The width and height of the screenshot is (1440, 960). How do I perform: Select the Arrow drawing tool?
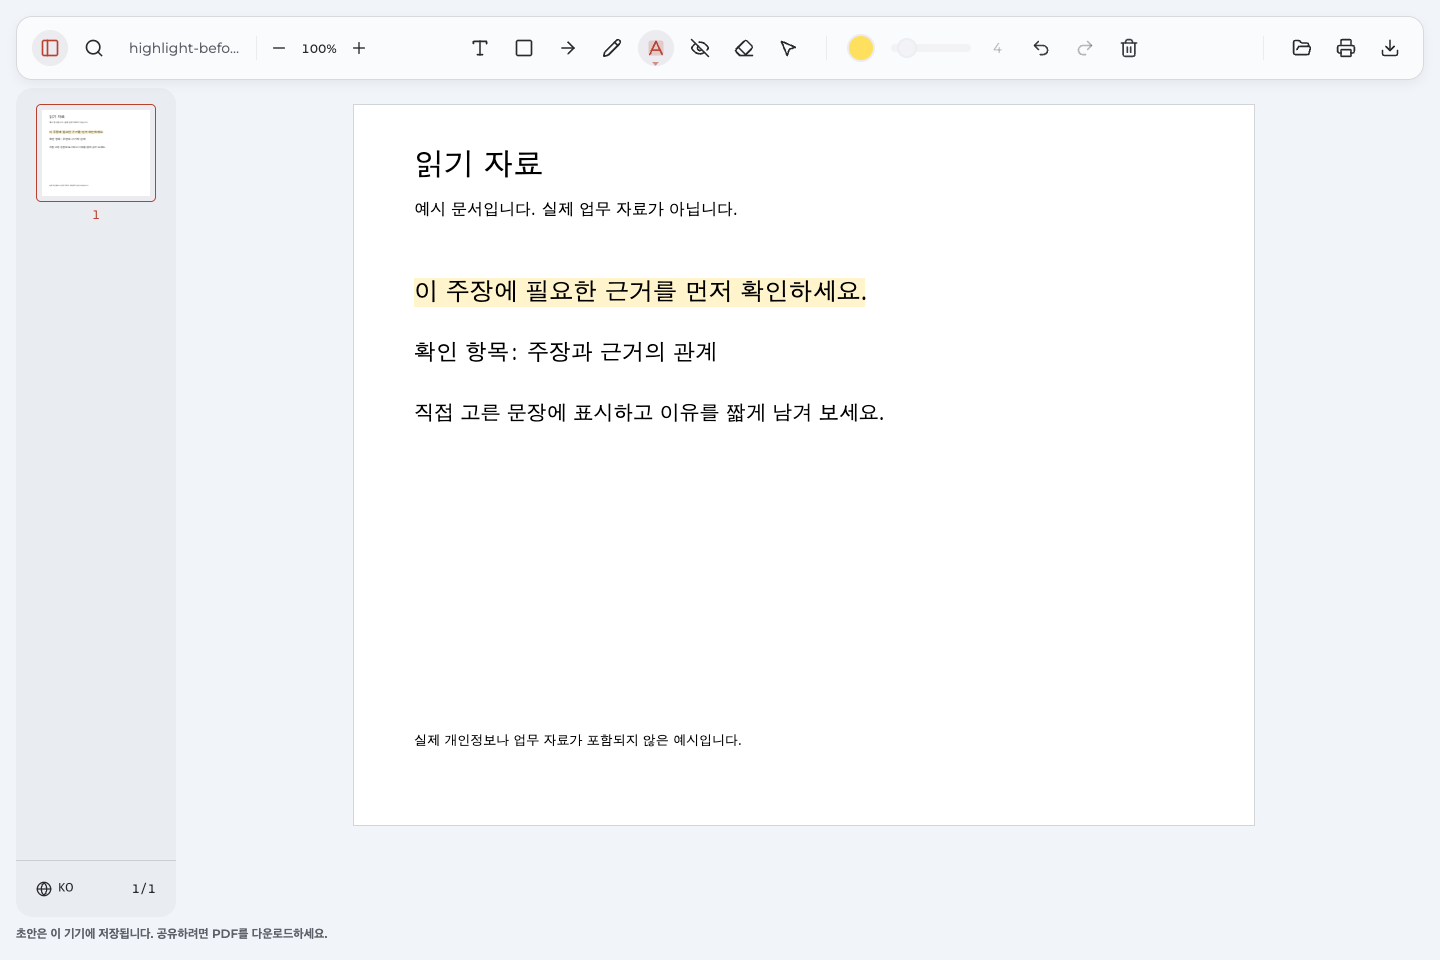click(x=568, y=48)
